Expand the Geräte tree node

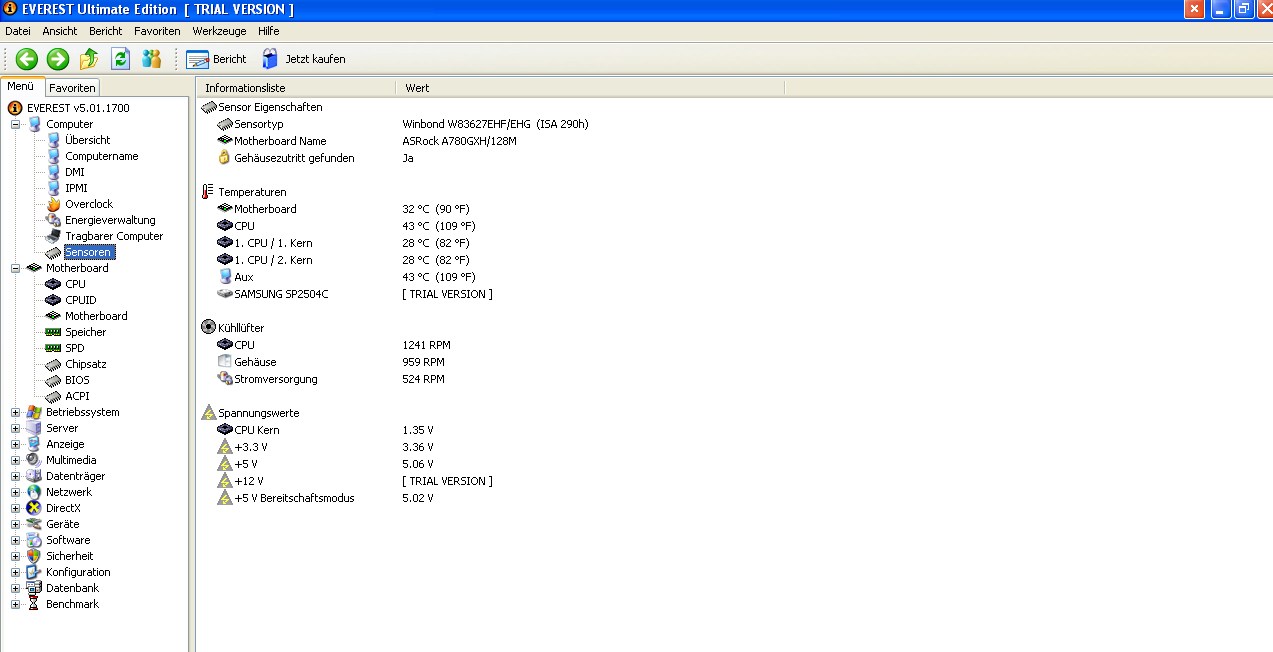click(16, 524)
